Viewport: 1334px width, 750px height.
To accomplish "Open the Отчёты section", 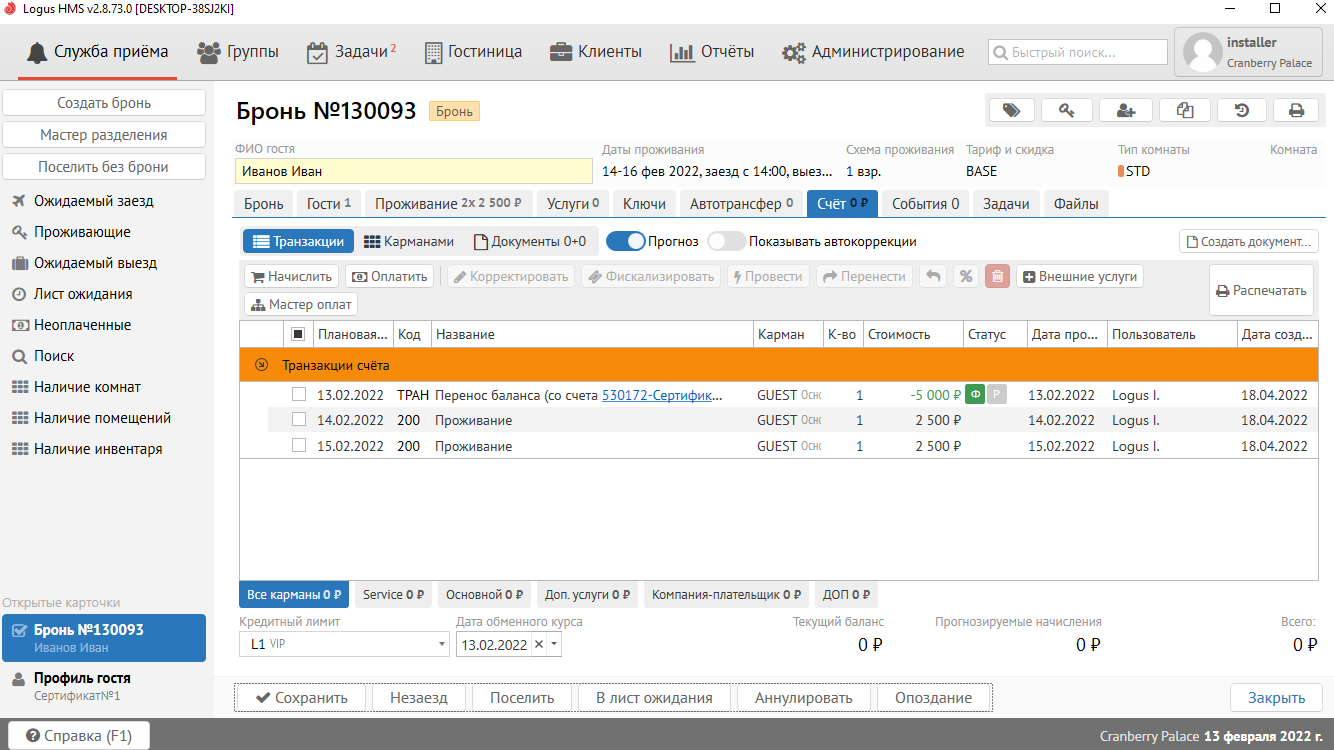I will [712, 52].
